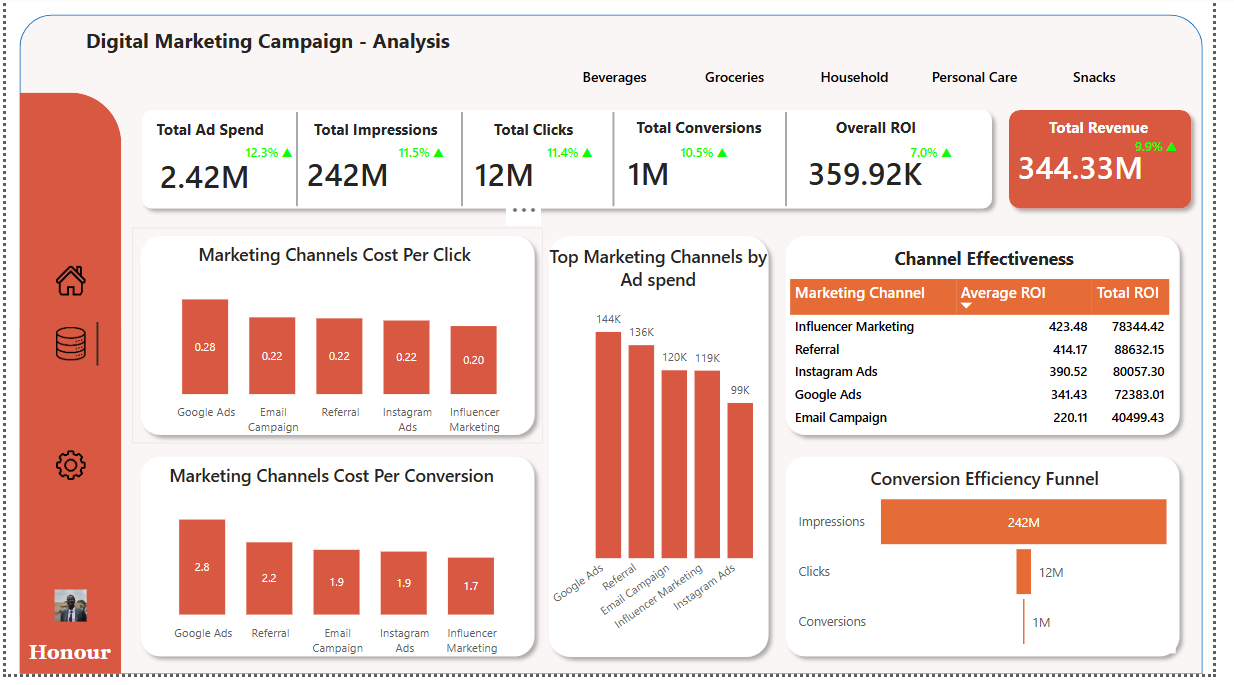
Task: Click the Impressions funnel bar
Action: coord(1023,522)
